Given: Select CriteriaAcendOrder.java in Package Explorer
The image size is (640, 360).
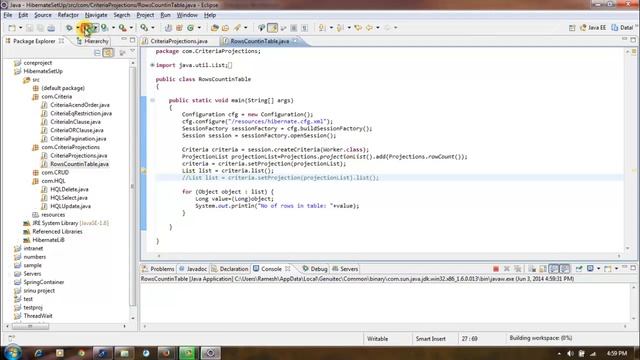Looking at the screenshot, I should 80,105.
